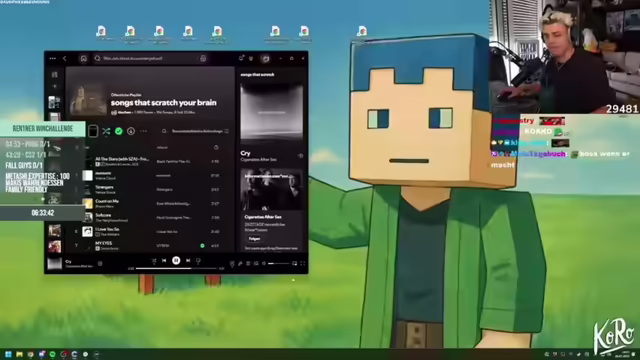Screen dimensions: 640x360
Task: Open the playlist's more options ellipsis
Action: [143, 131]
